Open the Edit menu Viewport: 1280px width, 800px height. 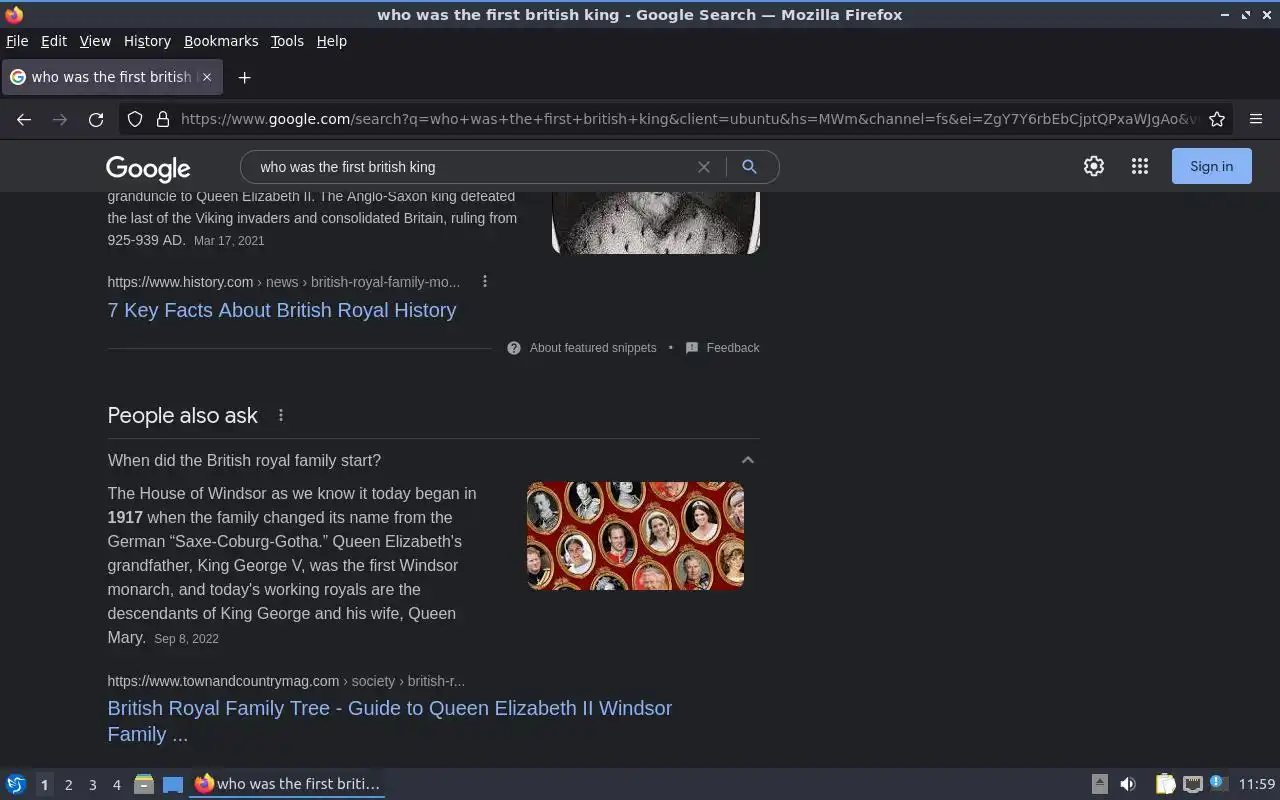[54, 41]
